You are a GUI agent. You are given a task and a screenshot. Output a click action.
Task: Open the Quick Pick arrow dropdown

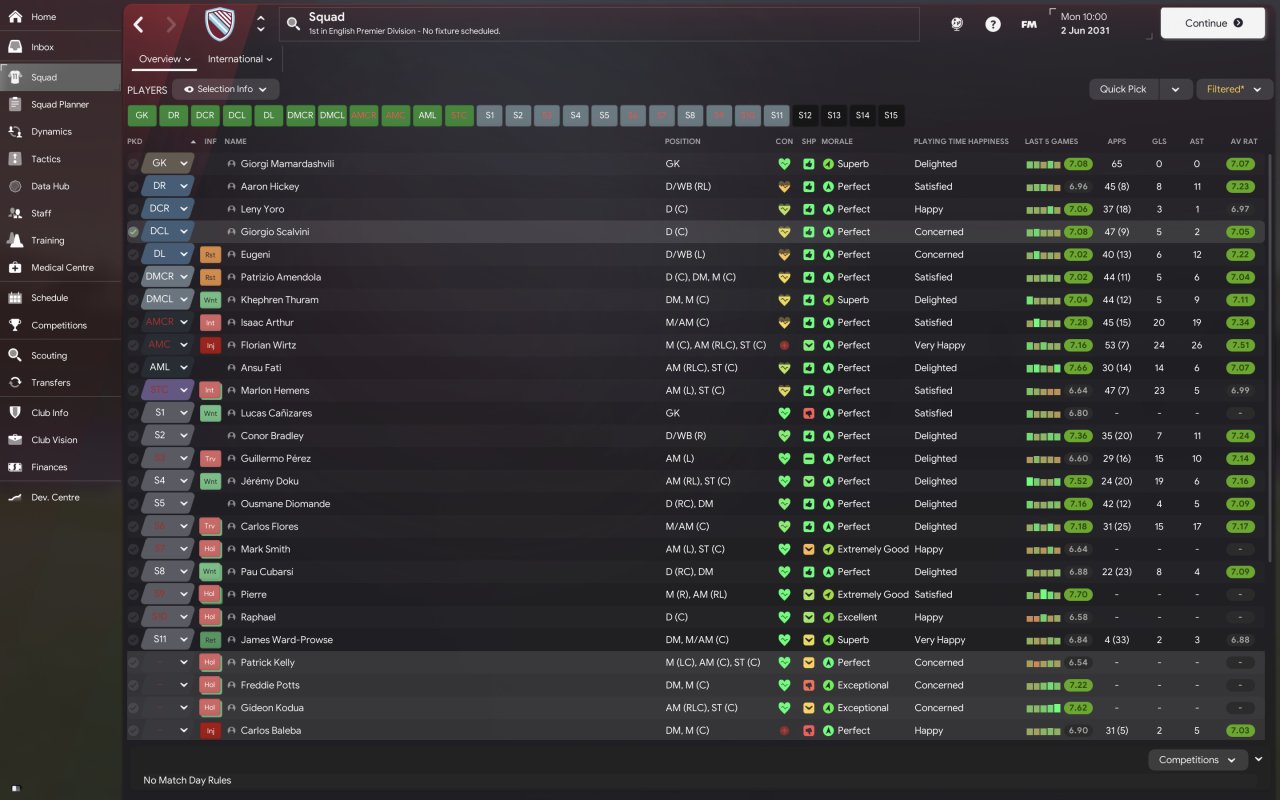click(x=1176, y=89)
